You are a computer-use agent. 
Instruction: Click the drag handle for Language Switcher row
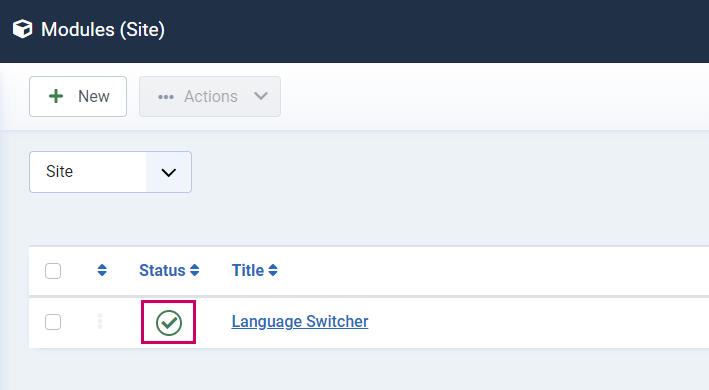[x=100, y=321]
